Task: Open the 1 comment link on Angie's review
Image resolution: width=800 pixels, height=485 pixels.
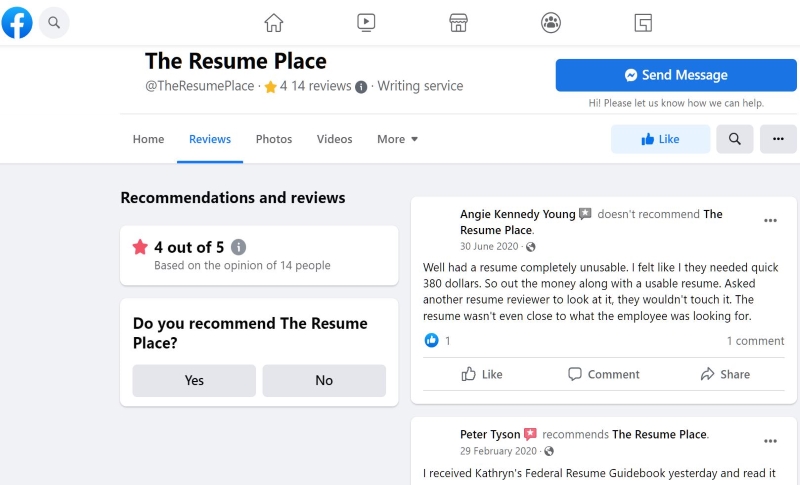Action: pyautogui.click(x=755, y=341)
